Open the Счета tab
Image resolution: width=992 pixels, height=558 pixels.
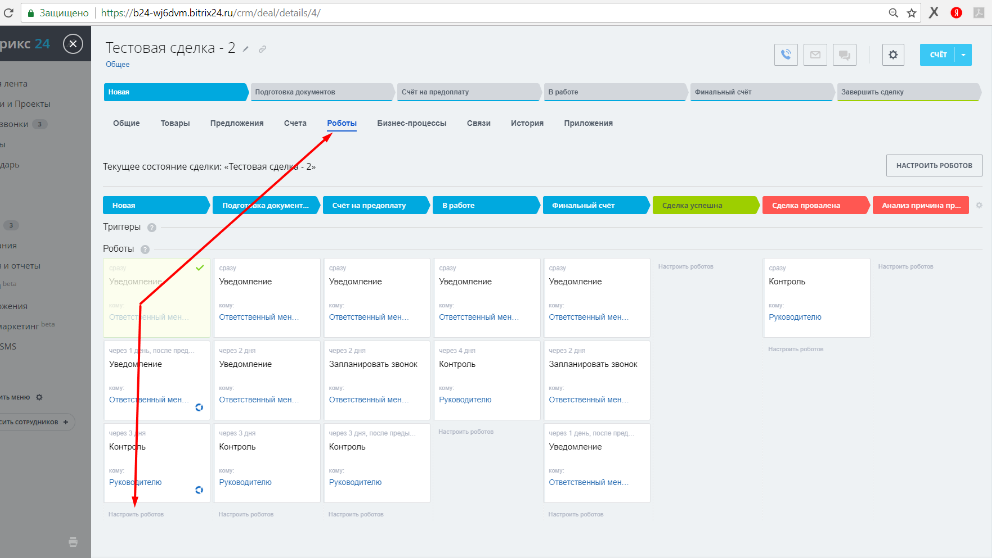click(295, 123)
